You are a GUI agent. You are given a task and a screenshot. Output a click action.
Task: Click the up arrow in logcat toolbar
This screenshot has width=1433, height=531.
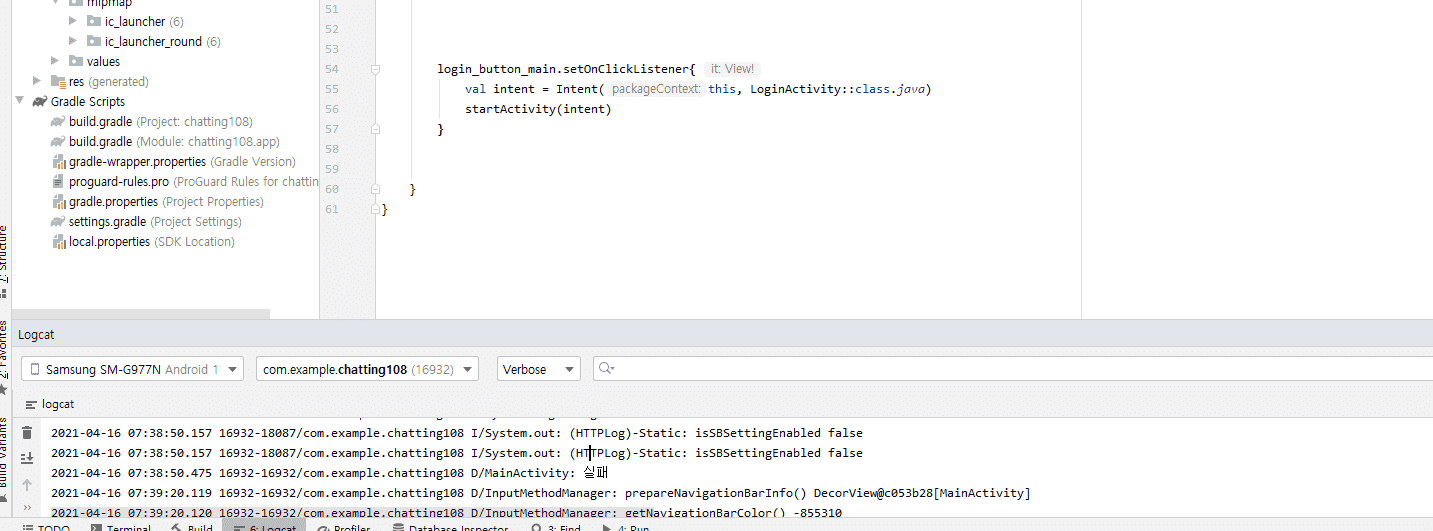(27, 485)
